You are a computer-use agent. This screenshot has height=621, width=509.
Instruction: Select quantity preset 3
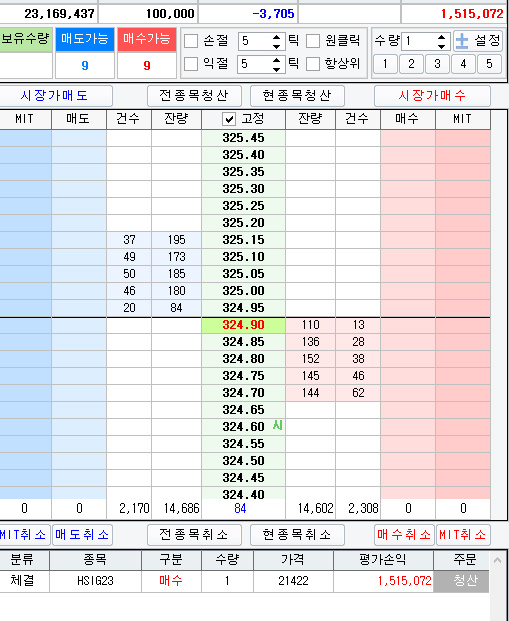pyautogui.click(x=437, y=64)
